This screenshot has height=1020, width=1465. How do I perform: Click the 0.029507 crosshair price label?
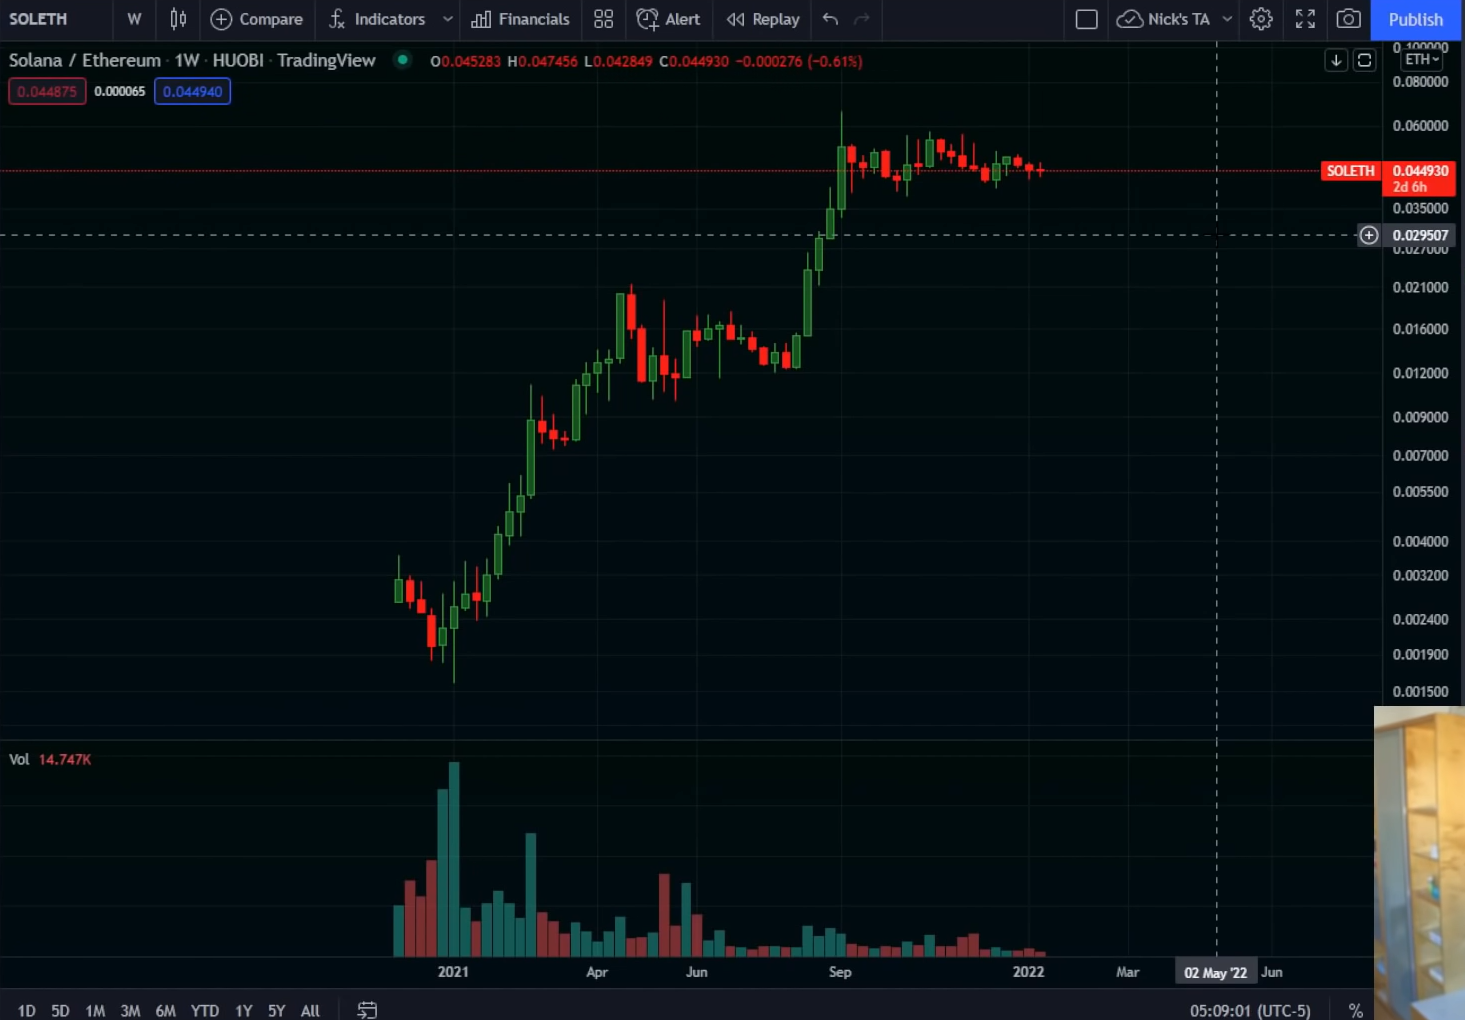pos(1420,235)
